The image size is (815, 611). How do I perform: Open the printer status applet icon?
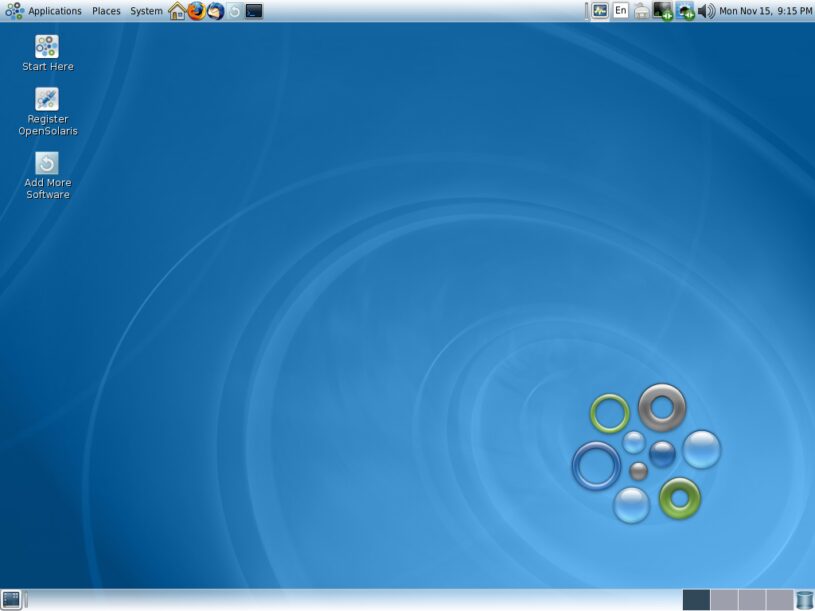click(x=641, y=10)
